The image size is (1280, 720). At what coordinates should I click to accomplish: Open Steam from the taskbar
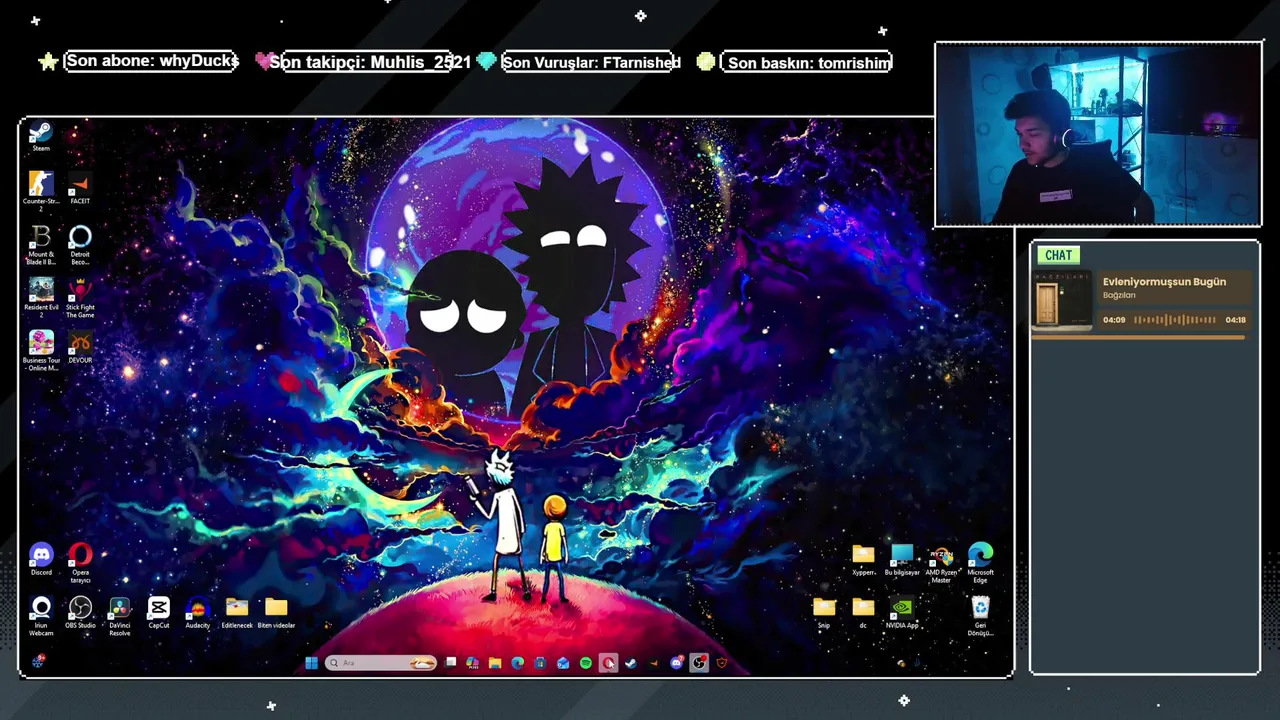631,663
